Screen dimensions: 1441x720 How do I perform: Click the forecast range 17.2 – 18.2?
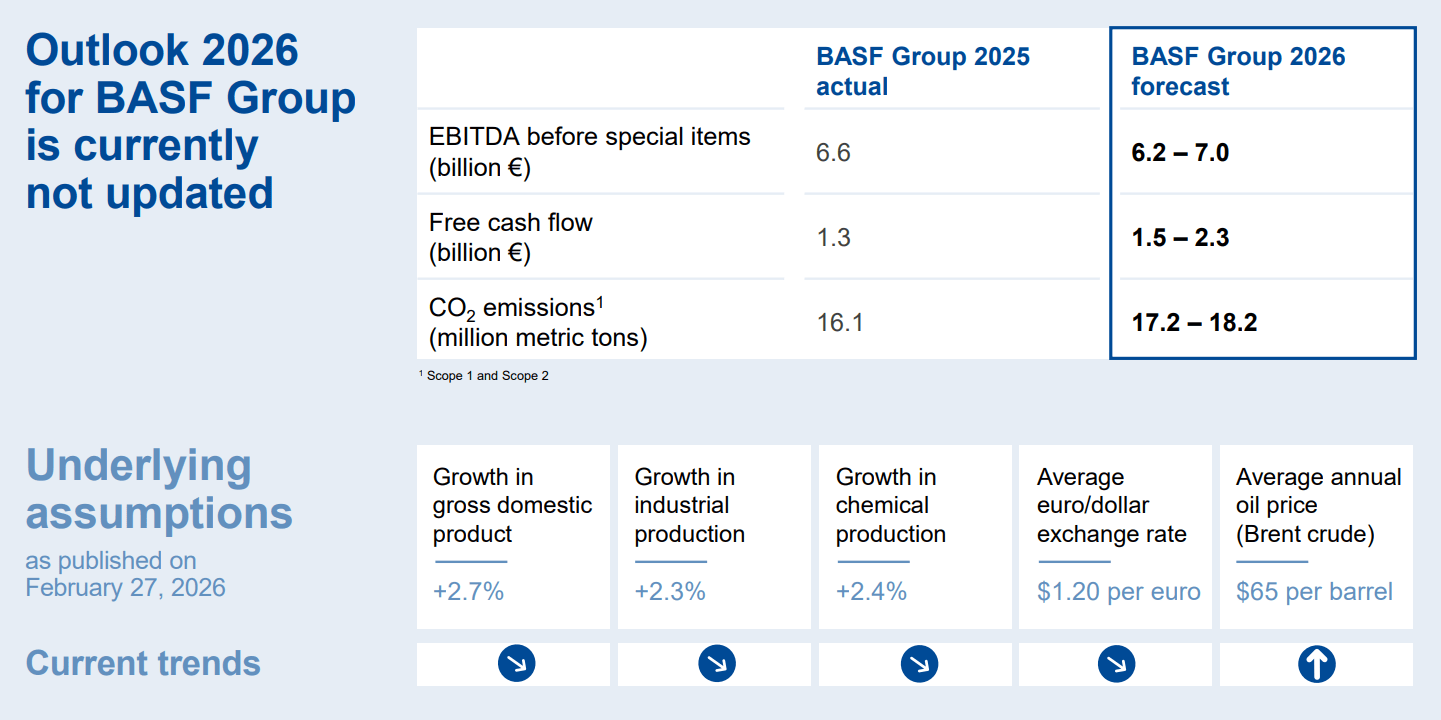click(1194, 323)
